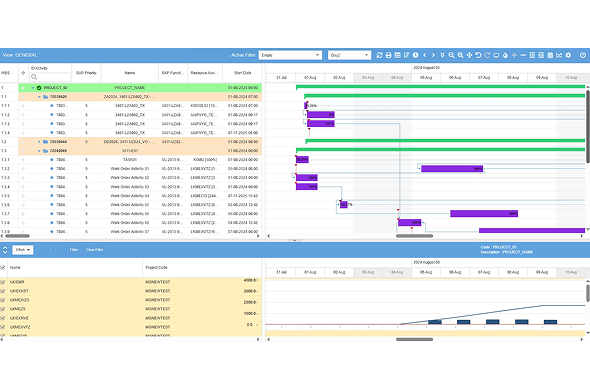The height and width of the screenshot is (390, 590).
Task: Click the folder icon of row 1.2
Action: (46, 142)
